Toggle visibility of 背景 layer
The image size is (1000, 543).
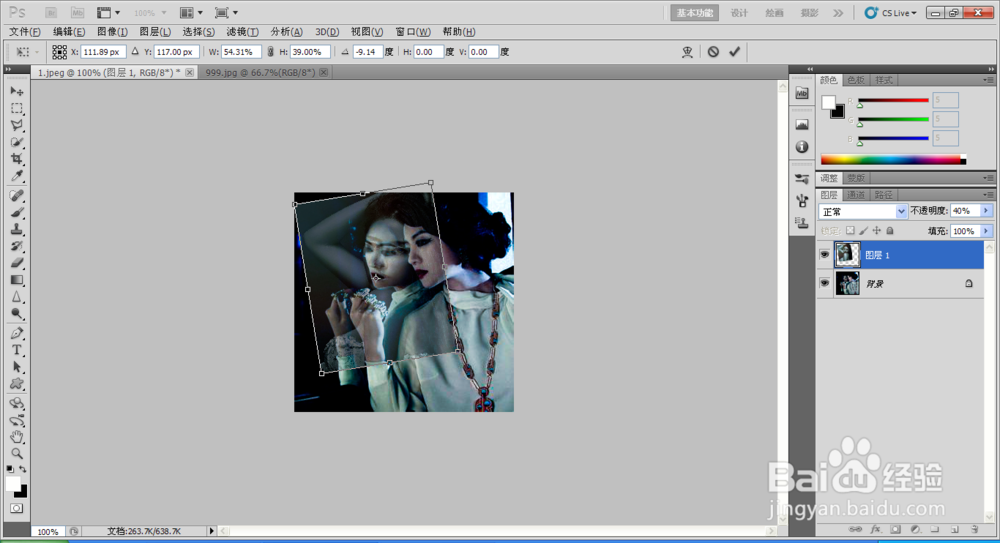(x=824, y=283)
